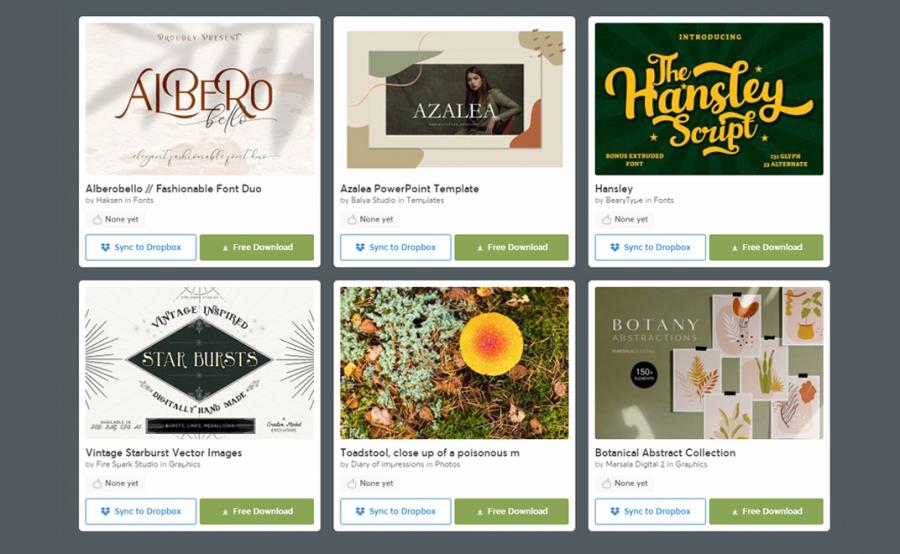Click thumbs-up icon under Azalea PowerPoint Template
The image size is (900, 554).
point(352,219)
